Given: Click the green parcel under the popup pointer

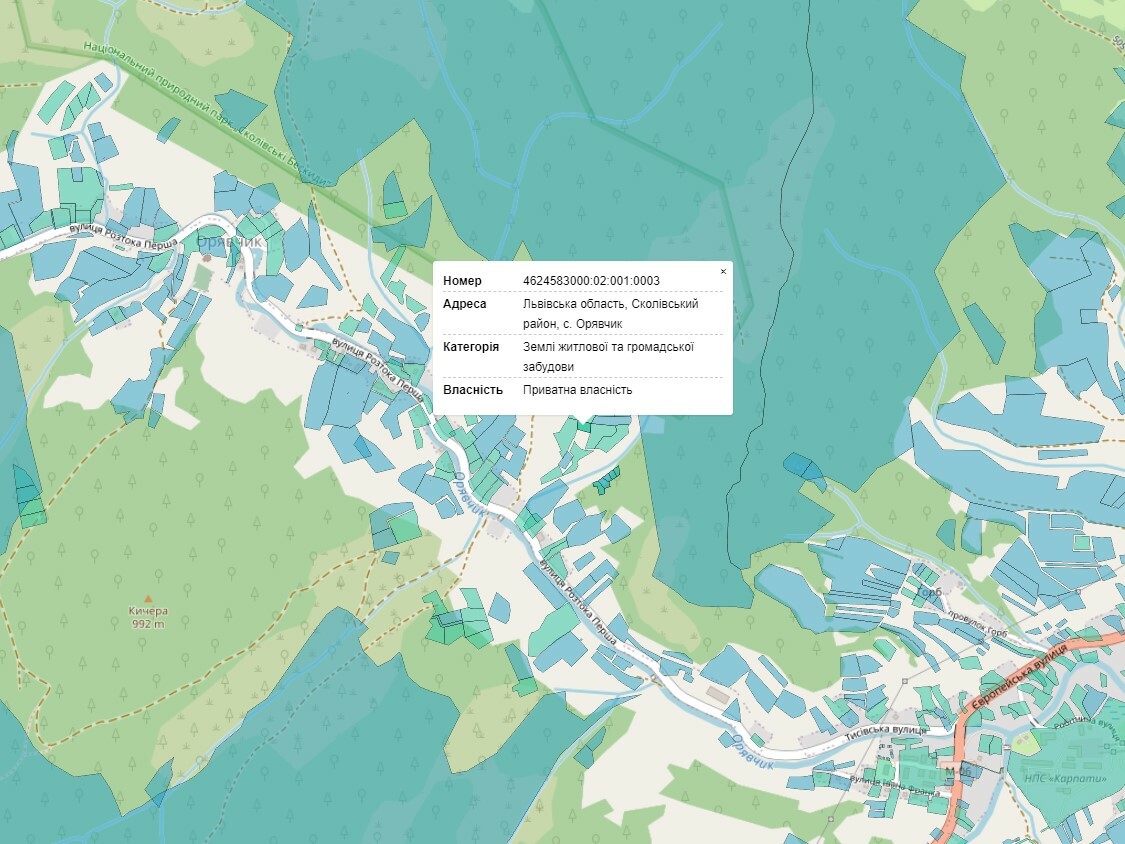Looking at the screenshot, I should click(583, 426).
